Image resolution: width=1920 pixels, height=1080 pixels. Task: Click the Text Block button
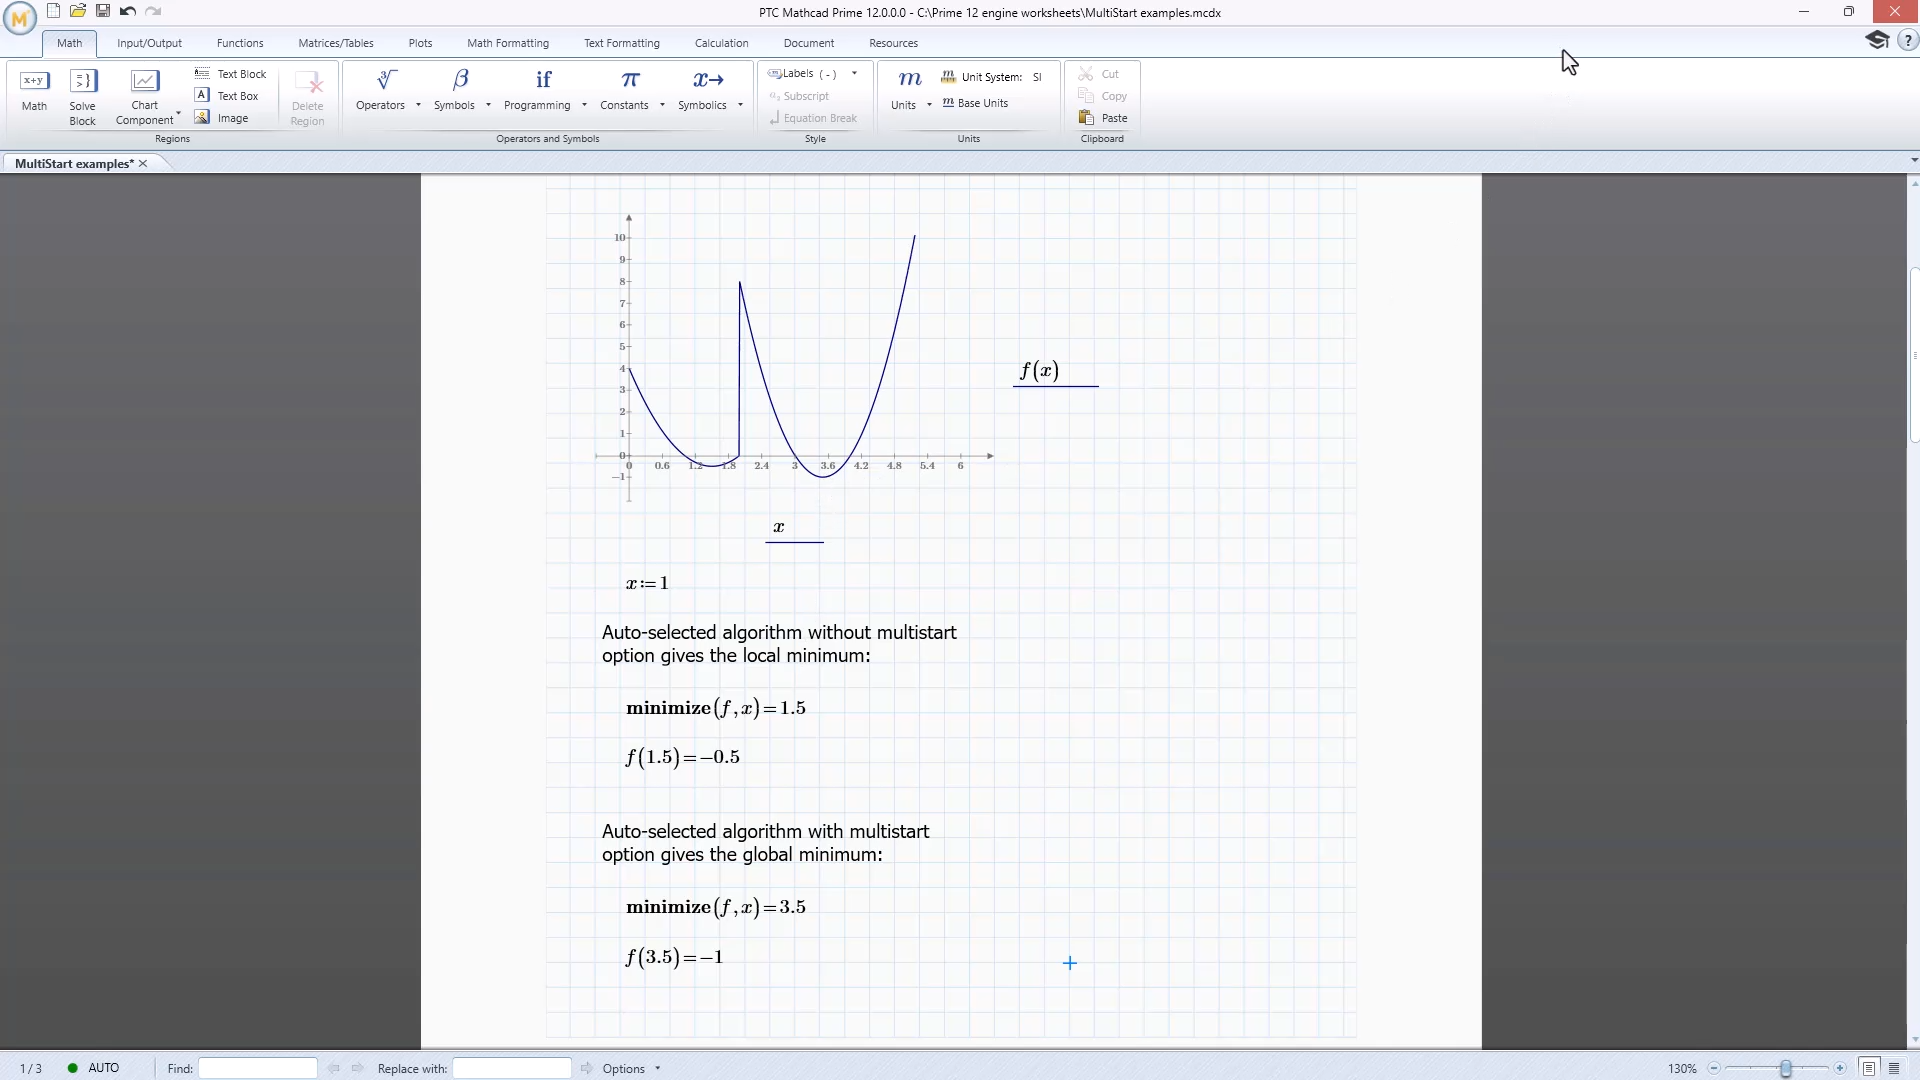(231, 74)
